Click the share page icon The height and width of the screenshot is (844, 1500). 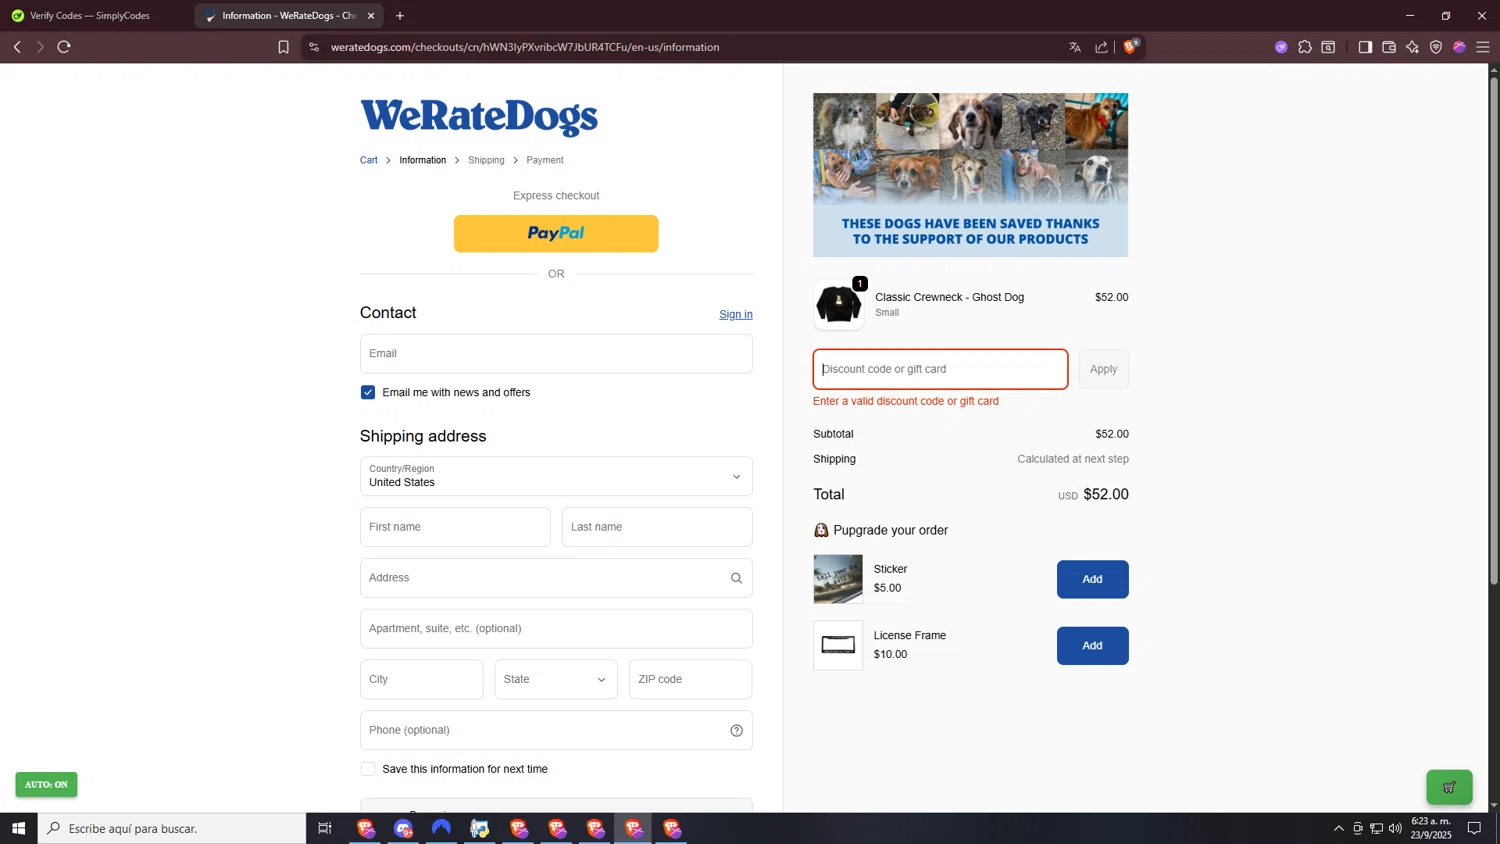click(1102, 47)
